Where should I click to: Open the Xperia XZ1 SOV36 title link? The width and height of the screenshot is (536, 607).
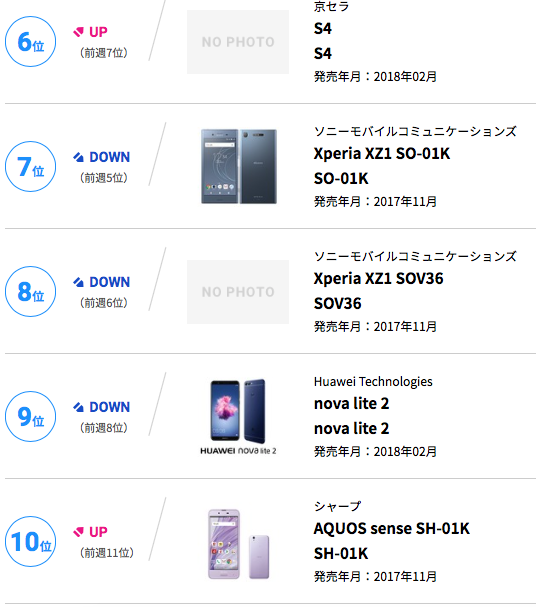[378, 279]
